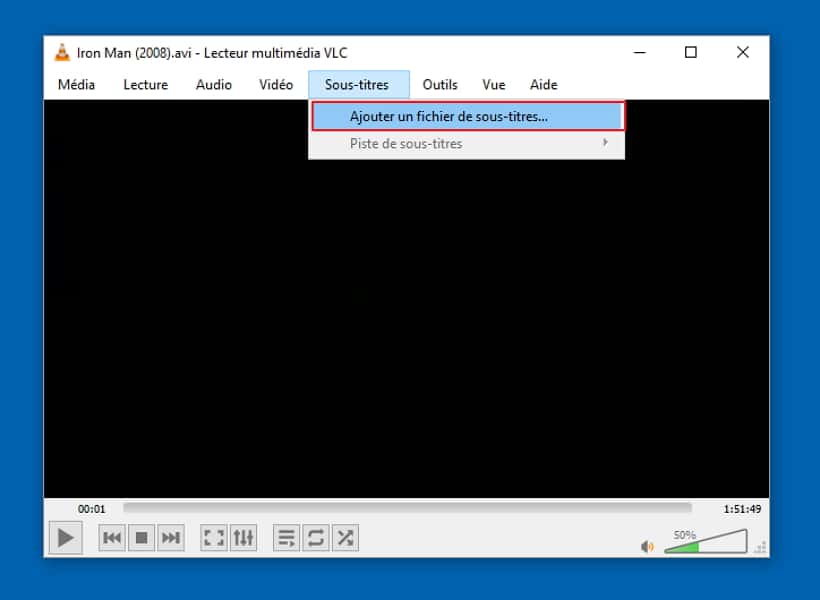Open the Média menu

[76, 84]
